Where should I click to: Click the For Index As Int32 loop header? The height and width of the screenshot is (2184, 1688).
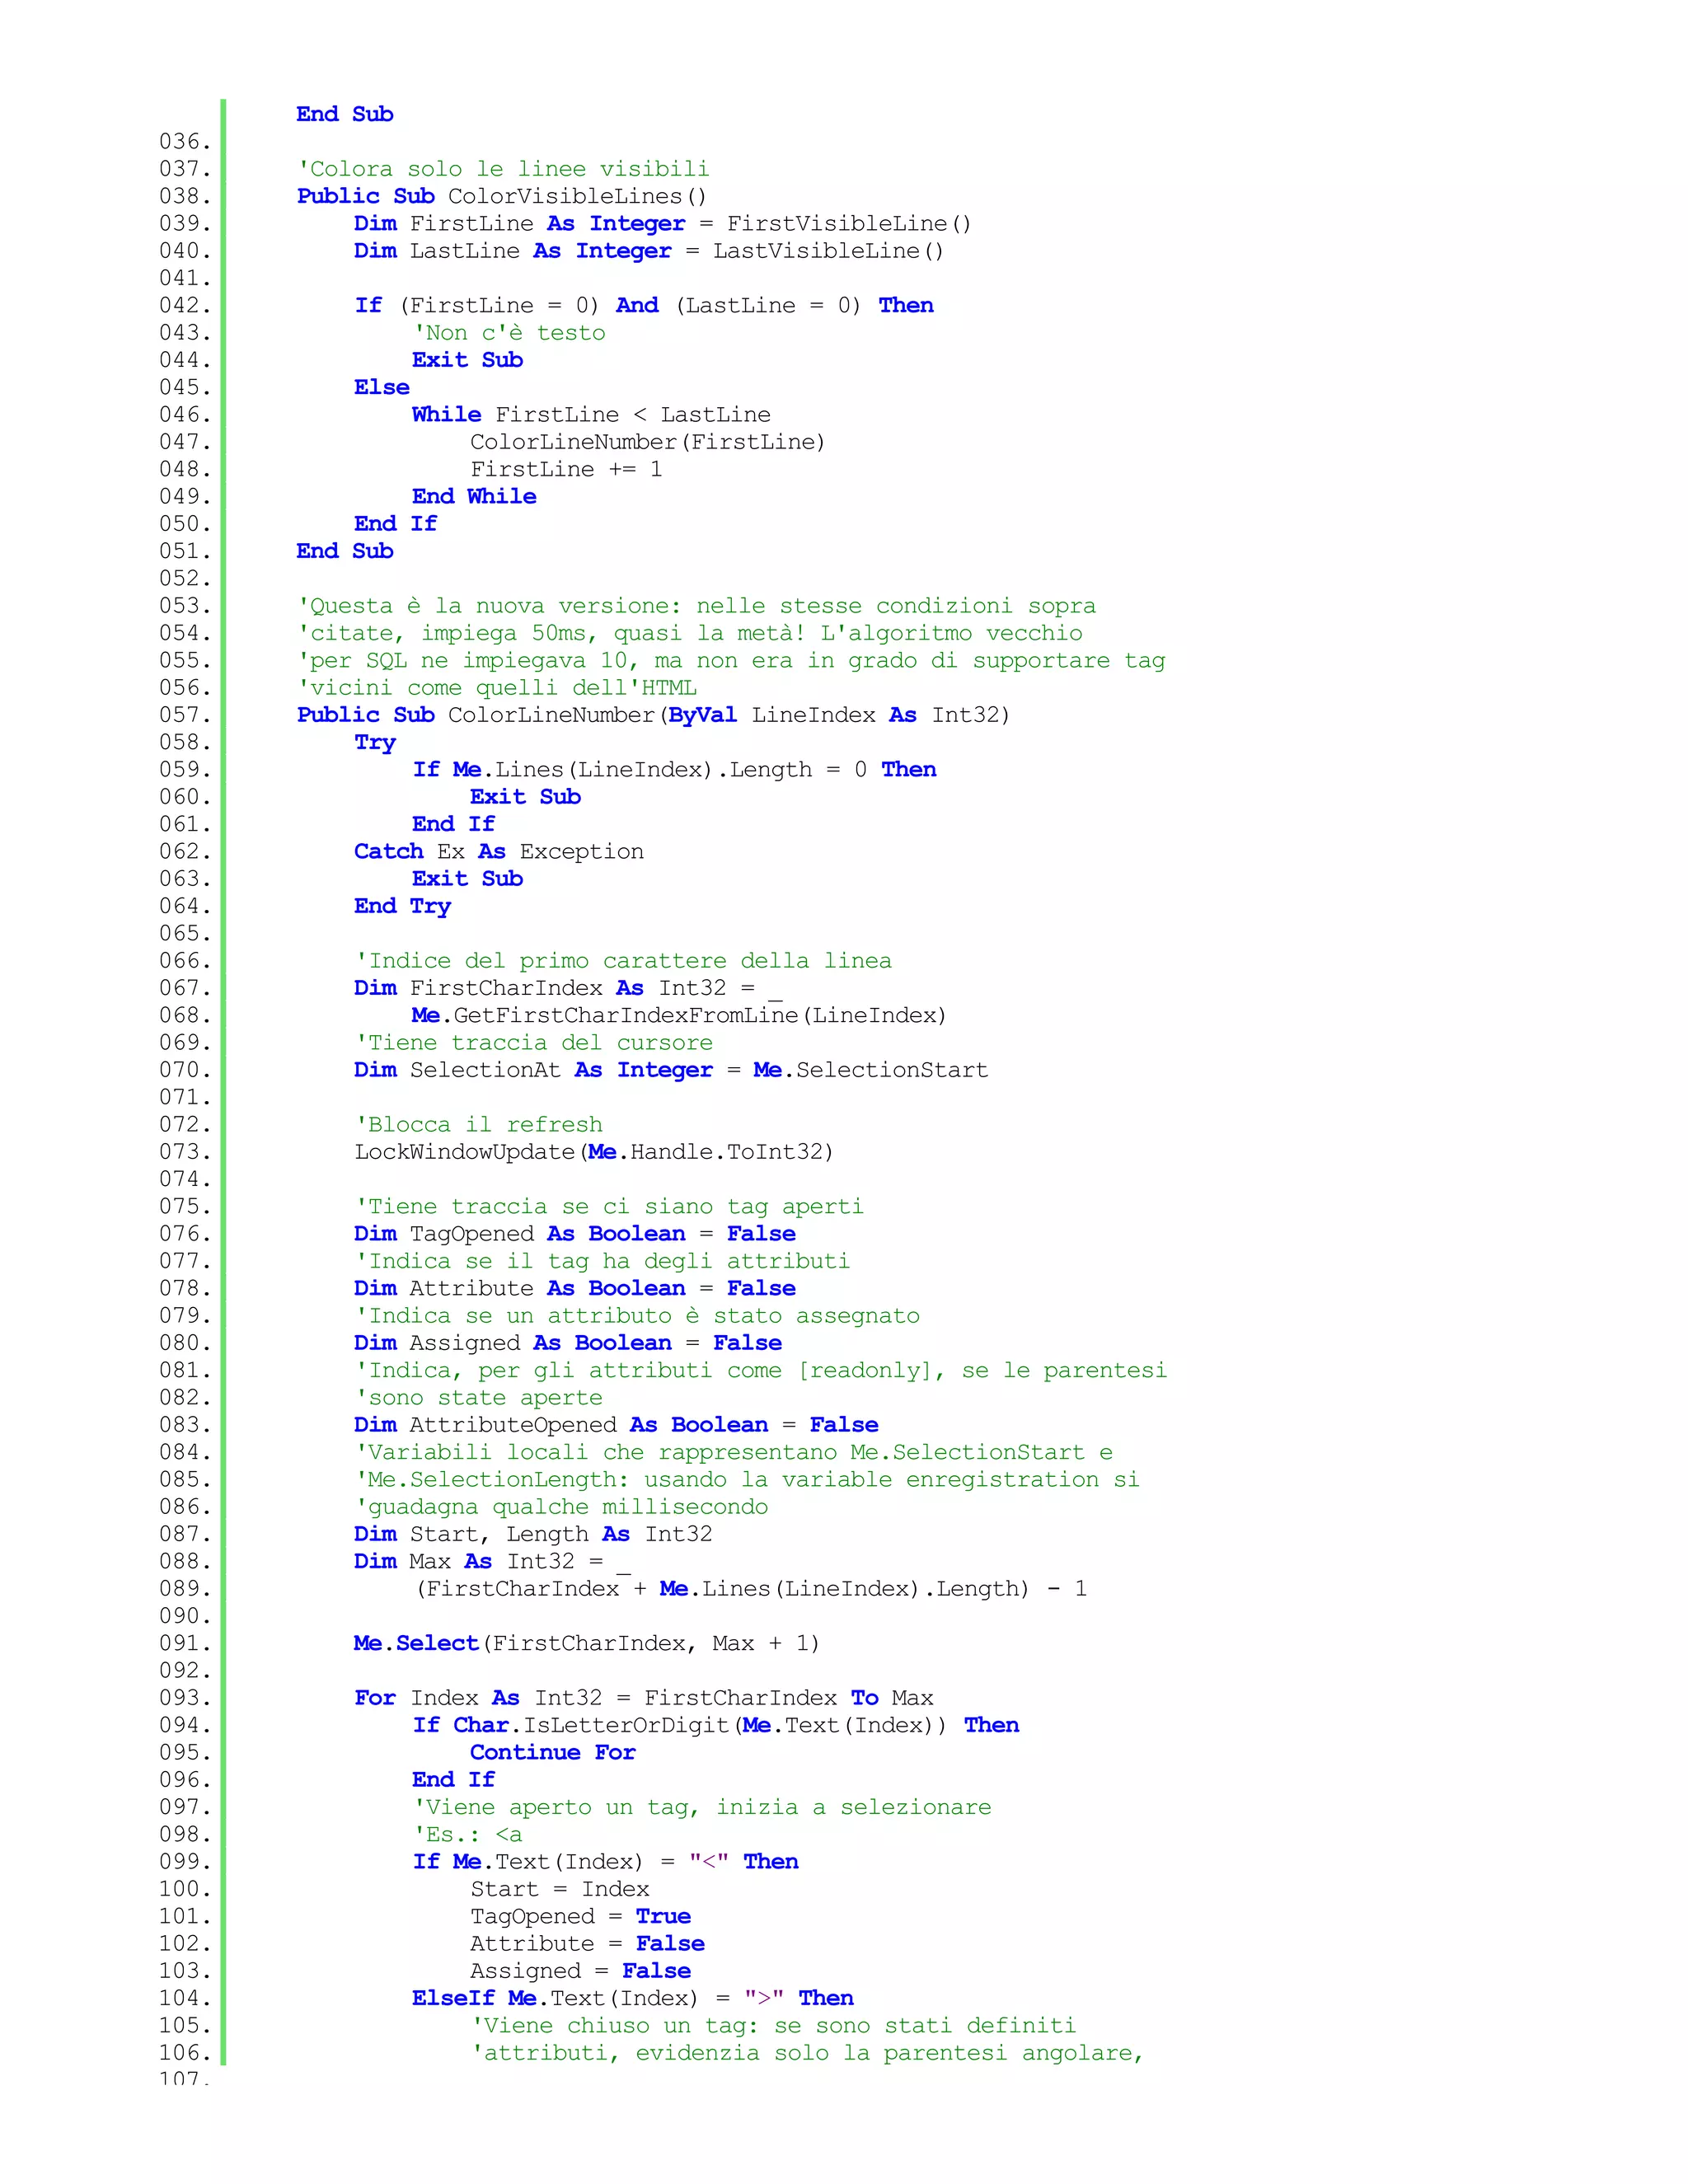point(644,1698)
